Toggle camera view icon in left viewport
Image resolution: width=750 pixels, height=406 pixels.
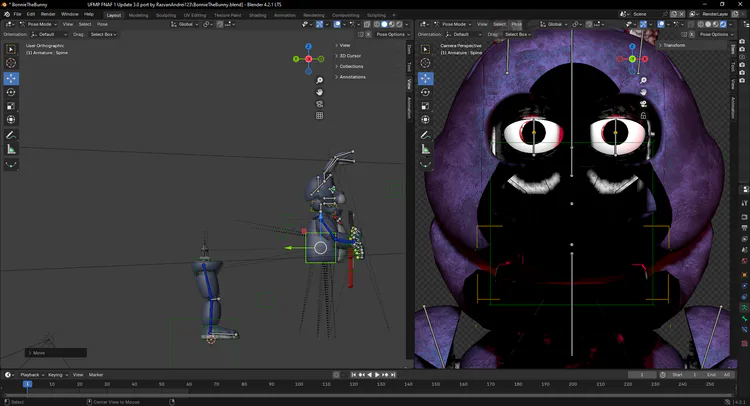point(320,104)
